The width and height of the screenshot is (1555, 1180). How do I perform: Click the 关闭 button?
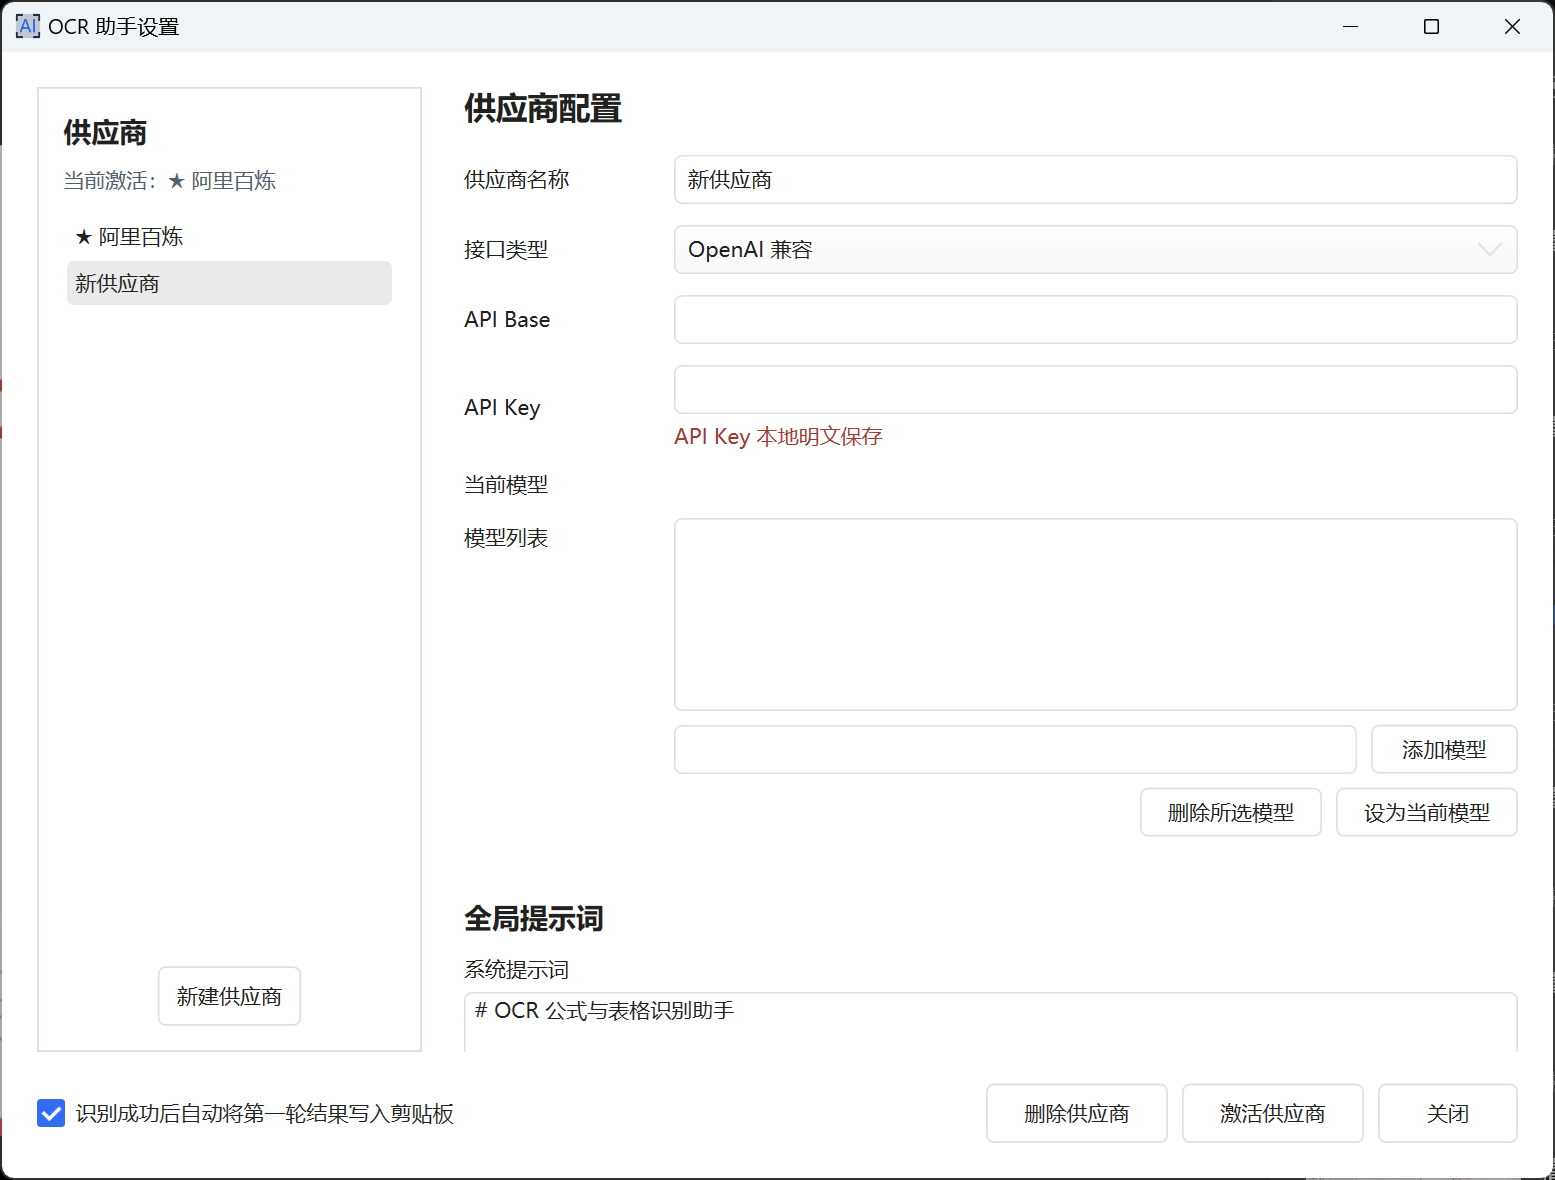1448,1113
